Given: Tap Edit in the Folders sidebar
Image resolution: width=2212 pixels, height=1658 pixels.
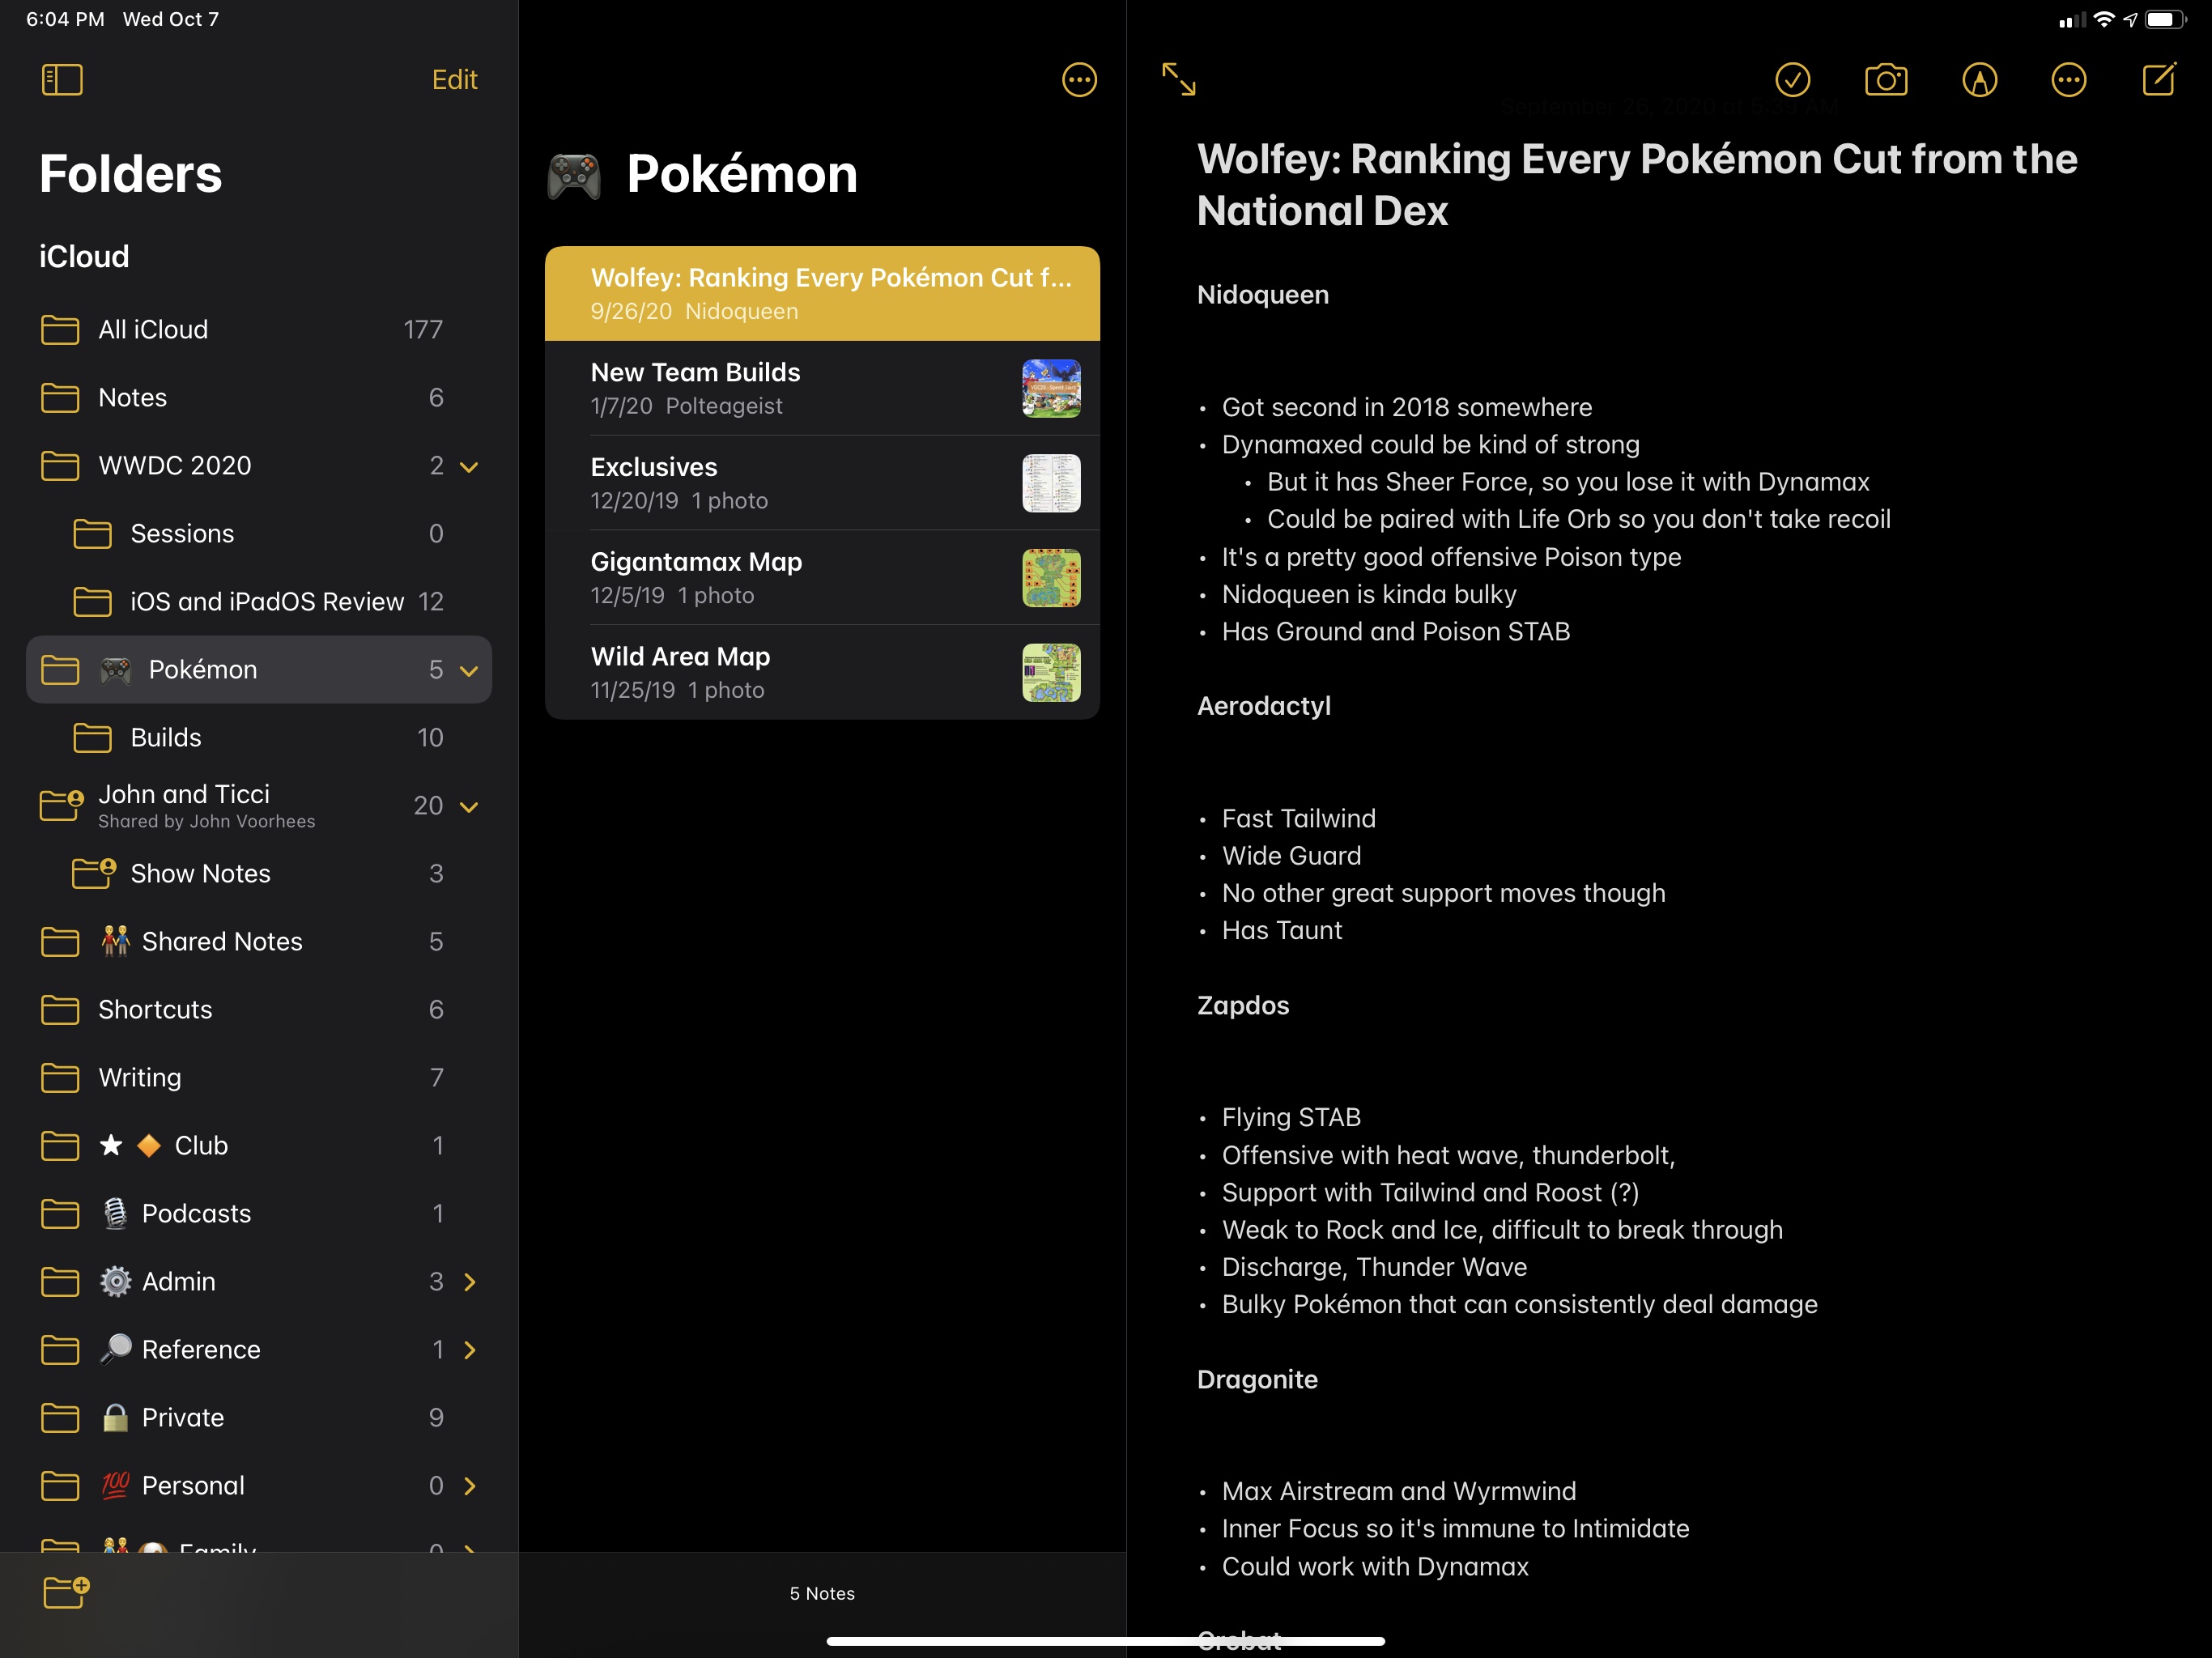Looking at the screenshot, I should pos(454,80).
